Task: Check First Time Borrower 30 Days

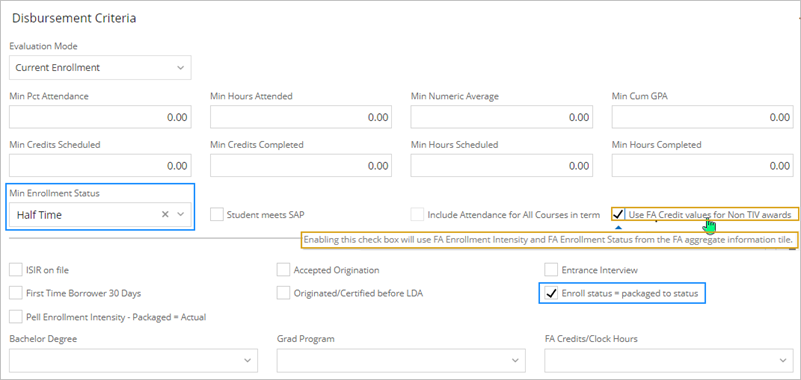Action: (x=16, y=293)
